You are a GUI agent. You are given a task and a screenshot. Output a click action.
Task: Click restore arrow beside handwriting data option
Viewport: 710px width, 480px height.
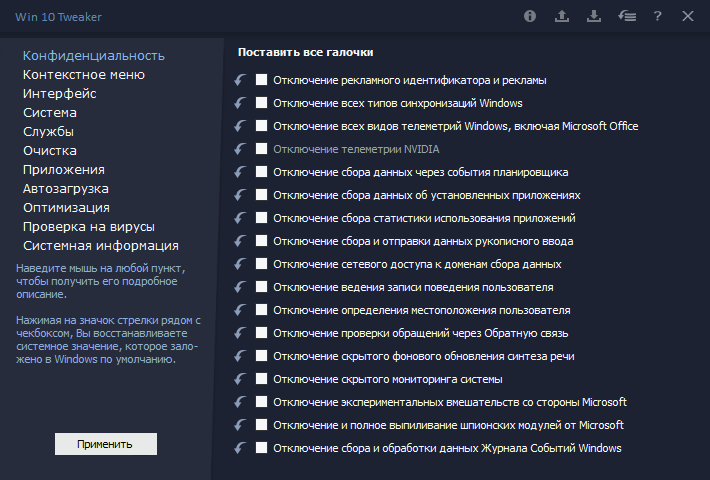(240, 241)
